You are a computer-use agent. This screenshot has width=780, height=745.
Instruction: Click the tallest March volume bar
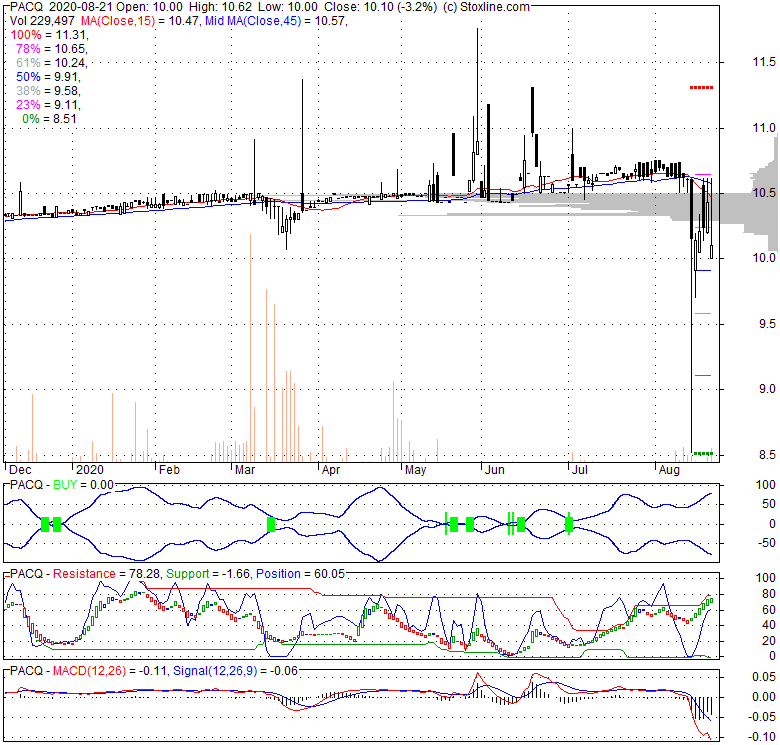pyautogui.click(x=250, y=348)
